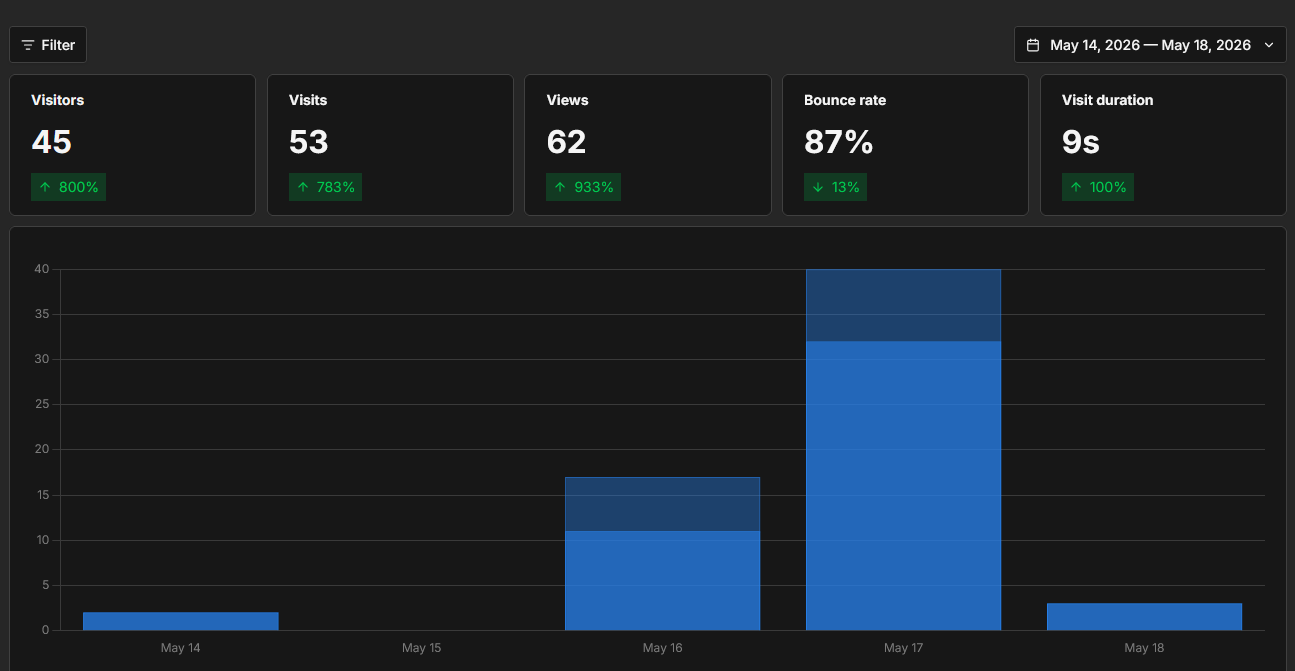Click the 62 views value

pos(566,142)
